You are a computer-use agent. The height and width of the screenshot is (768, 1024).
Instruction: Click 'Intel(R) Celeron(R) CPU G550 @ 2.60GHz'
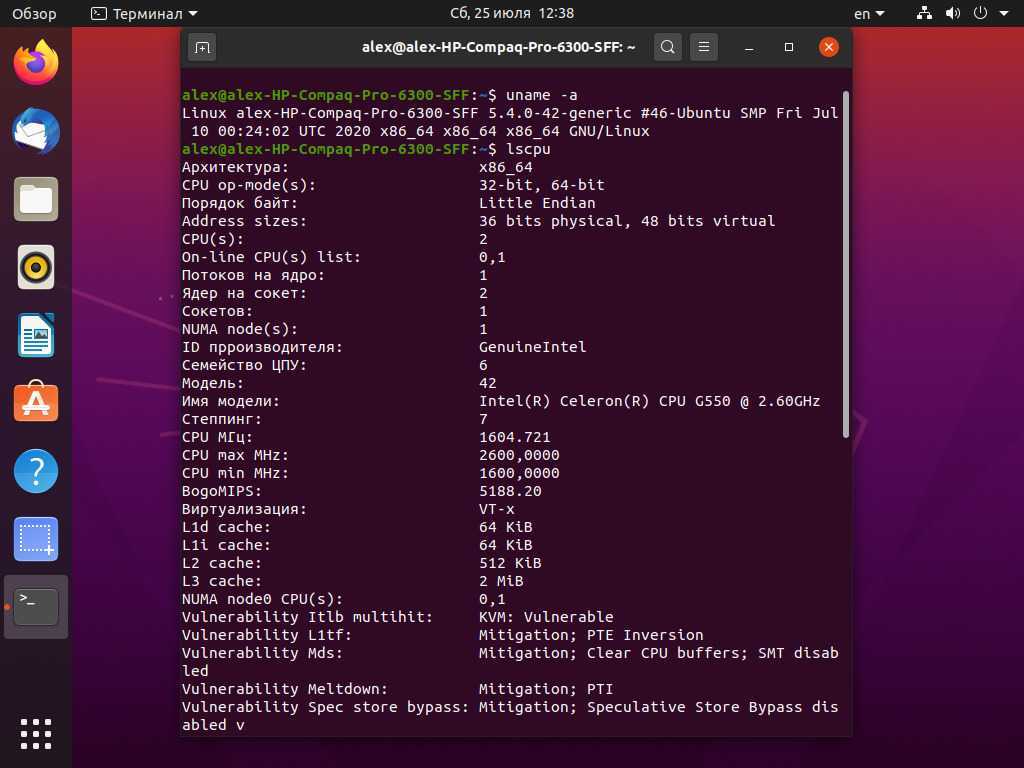(x=649, y=401)
